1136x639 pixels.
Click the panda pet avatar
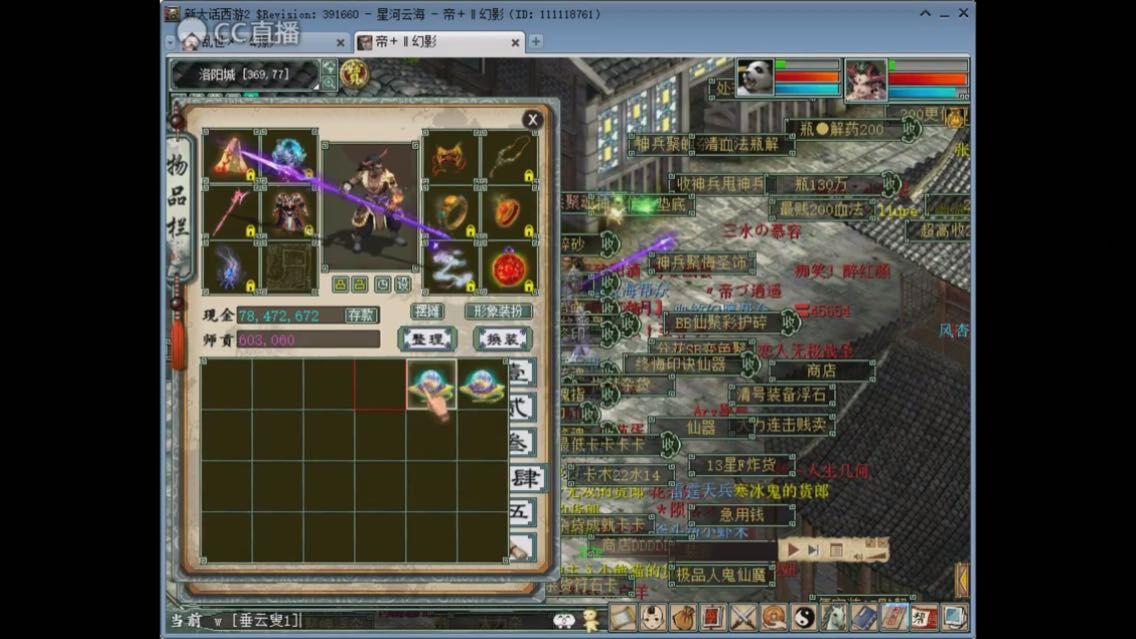coord(755,78)
